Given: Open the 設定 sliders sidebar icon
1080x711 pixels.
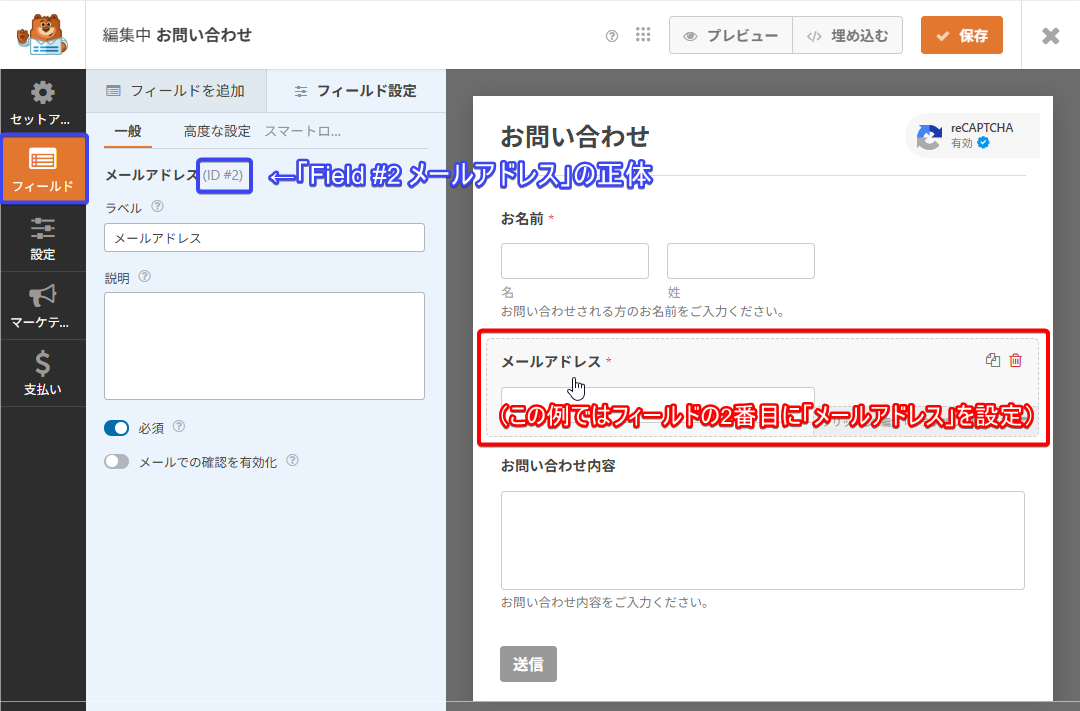Looking at the screenshot, I should (43, 238).
